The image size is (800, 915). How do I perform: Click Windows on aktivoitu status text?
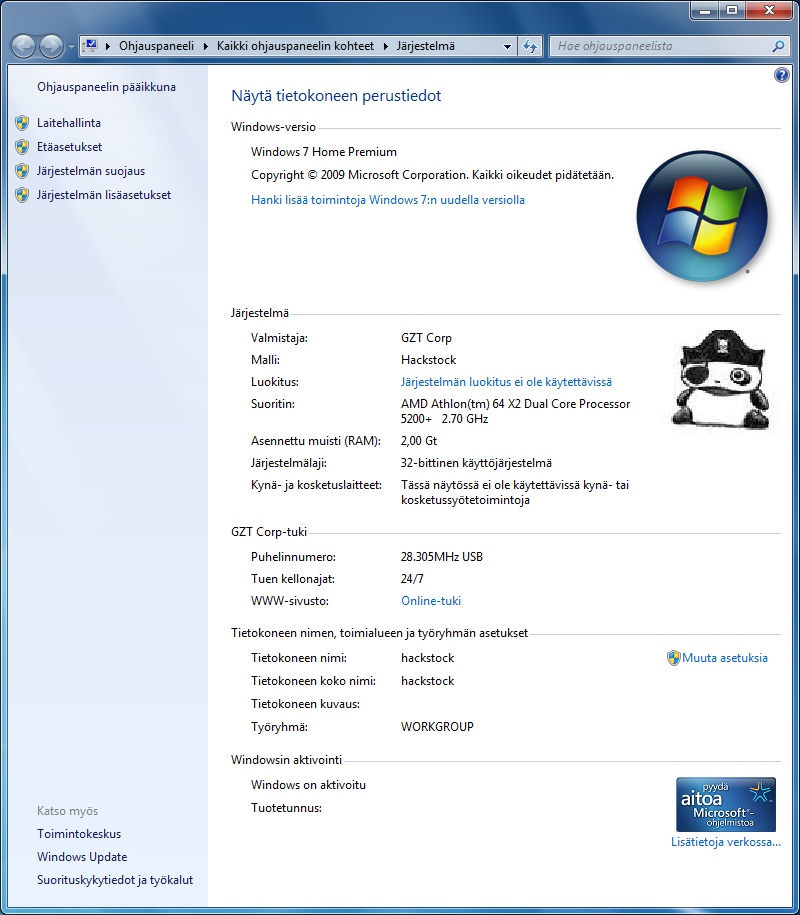tap(308, 784)
